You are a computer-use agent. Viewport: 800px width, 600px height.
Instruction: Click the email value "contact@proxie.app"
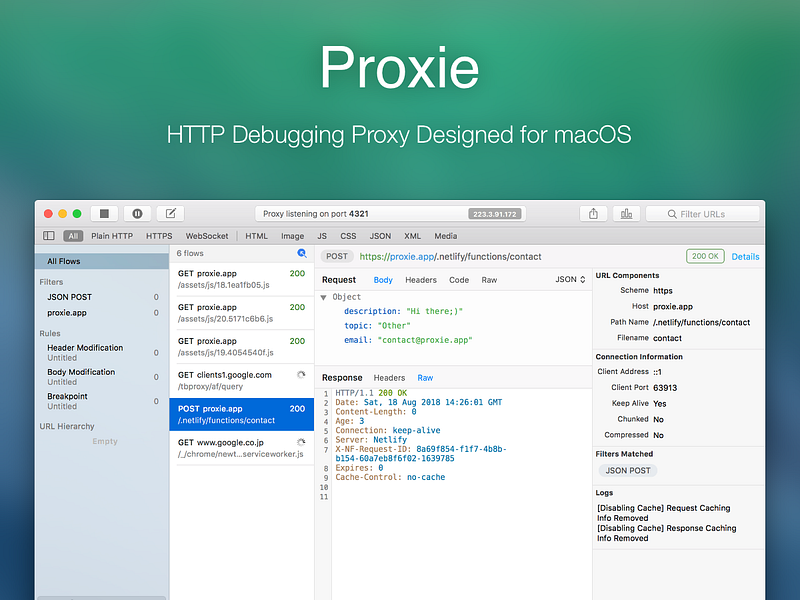[x=424, y=340]
